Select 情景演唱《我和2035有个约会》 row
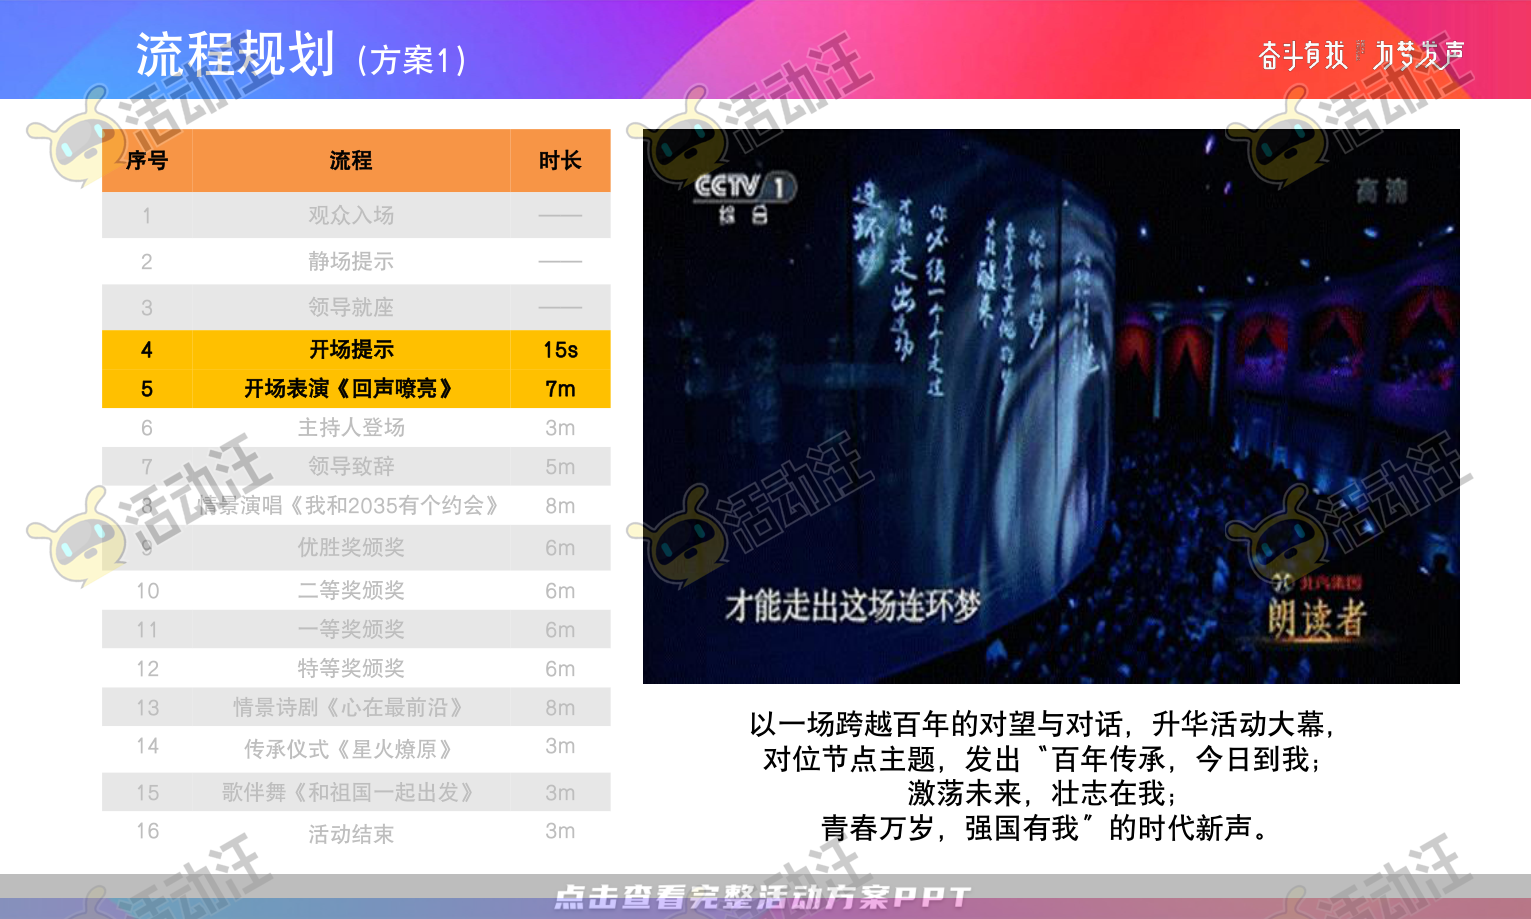The width and height of the screenshot is (1531, 919). tap(356, 505)
